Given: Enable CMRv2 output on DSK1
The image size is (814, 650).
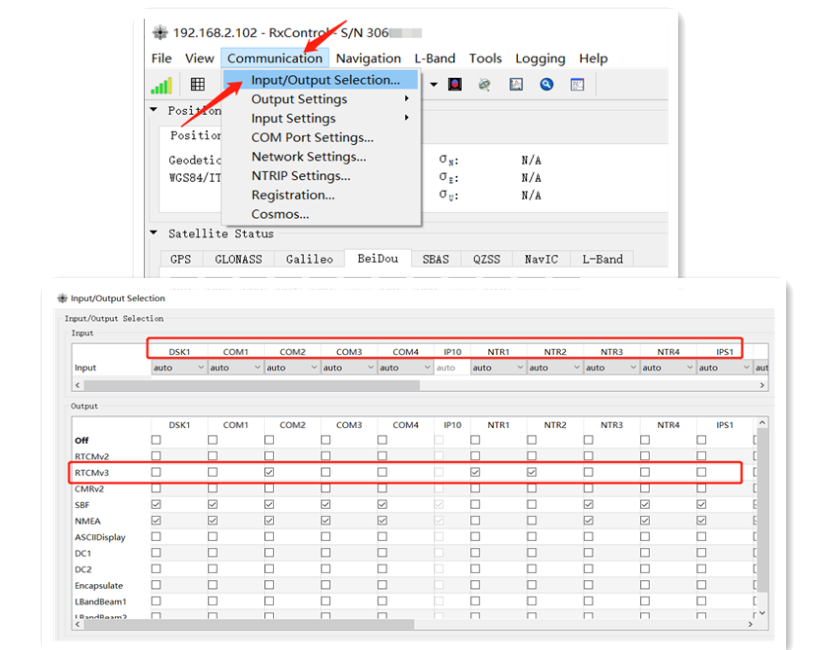Looking at the screenshot, I should (156, 488).
